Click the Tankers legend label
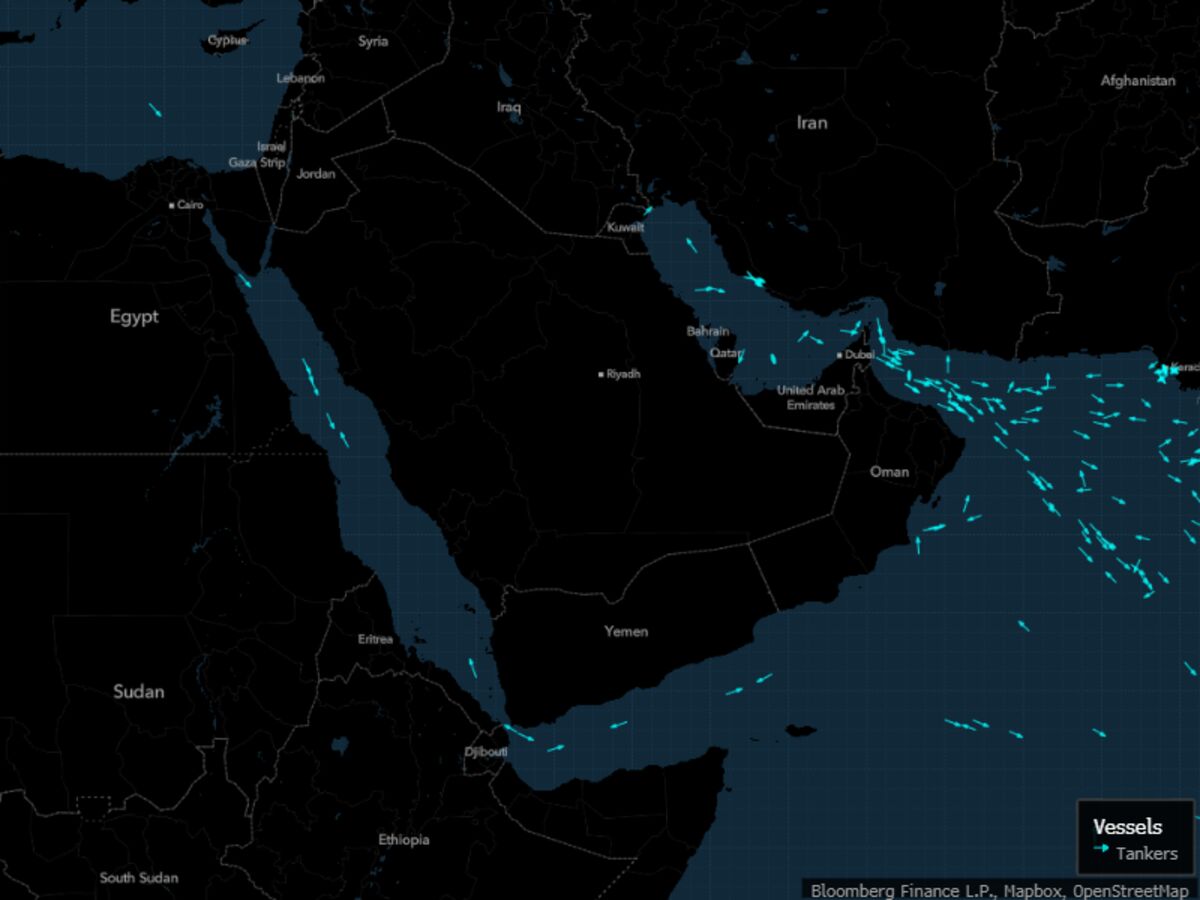The width and height of the screenshot is (1200, 900). (1147, 853)
